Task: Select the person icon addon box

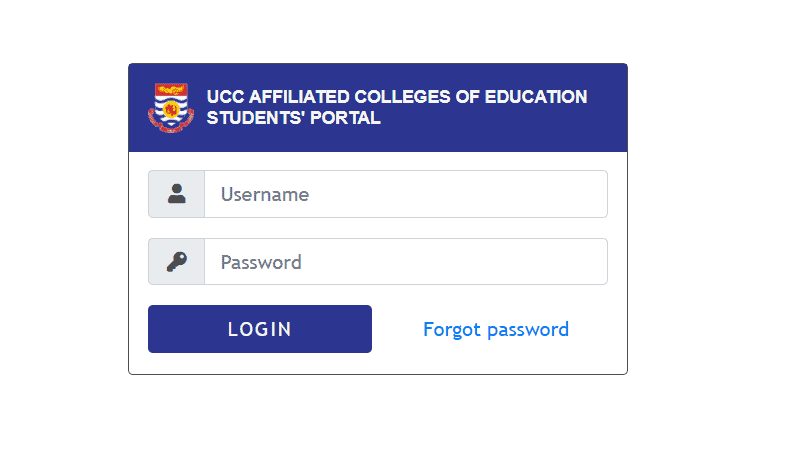Action: click(177, 194)
